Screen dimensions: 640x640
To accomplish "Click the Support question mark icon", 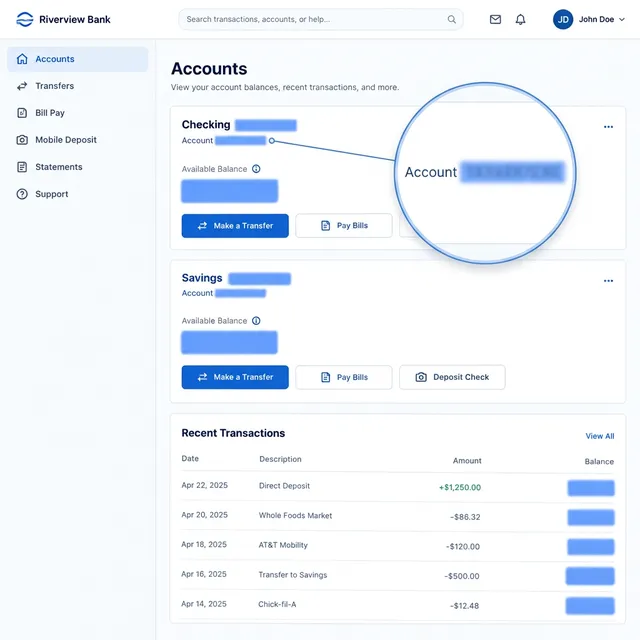I will 22,194.
